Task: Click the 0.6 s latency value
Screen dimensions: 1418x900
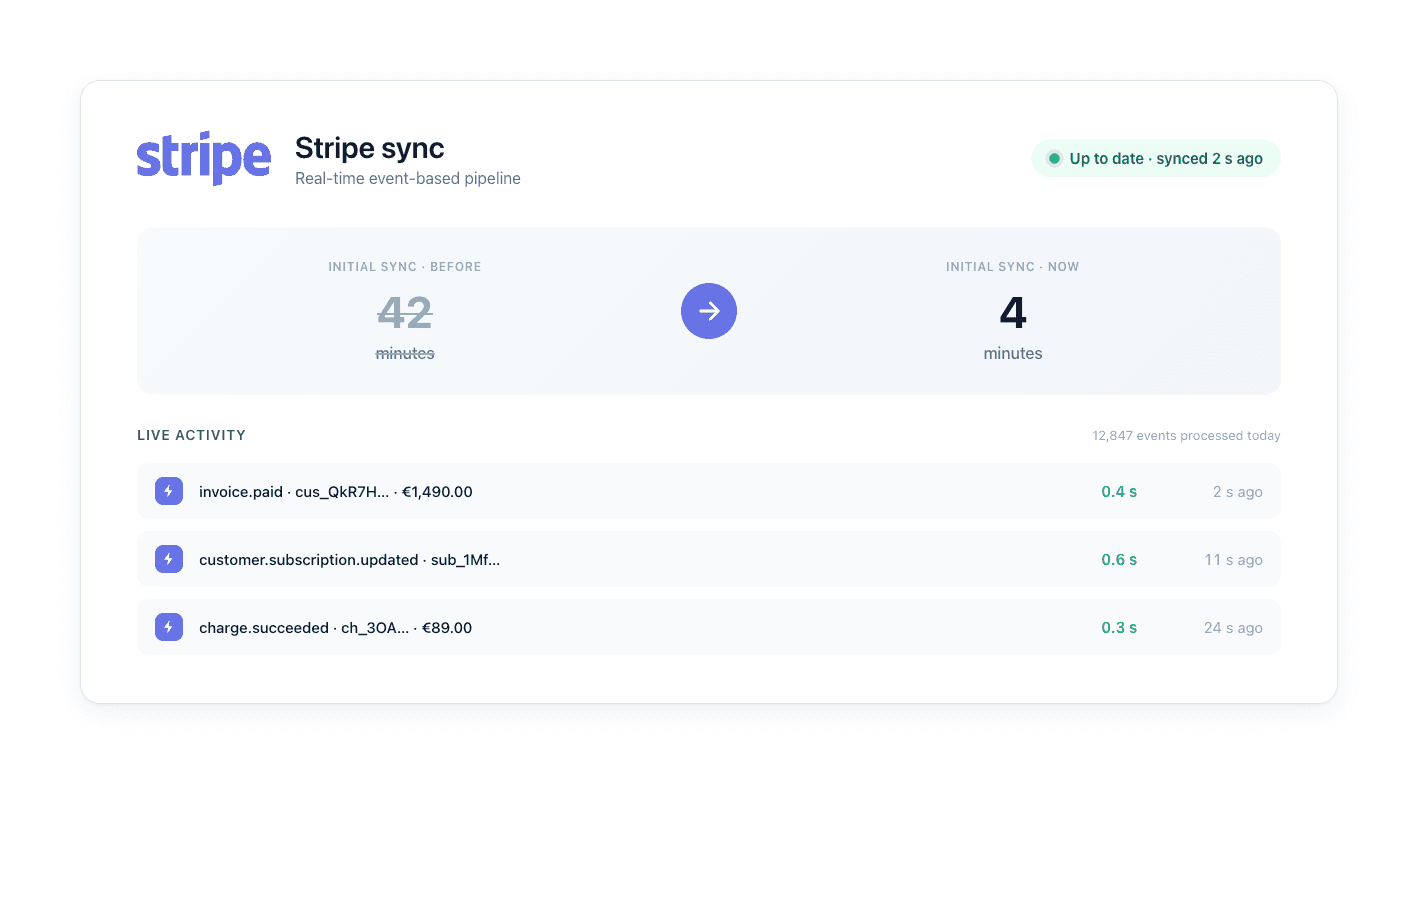Action: 1119,559
